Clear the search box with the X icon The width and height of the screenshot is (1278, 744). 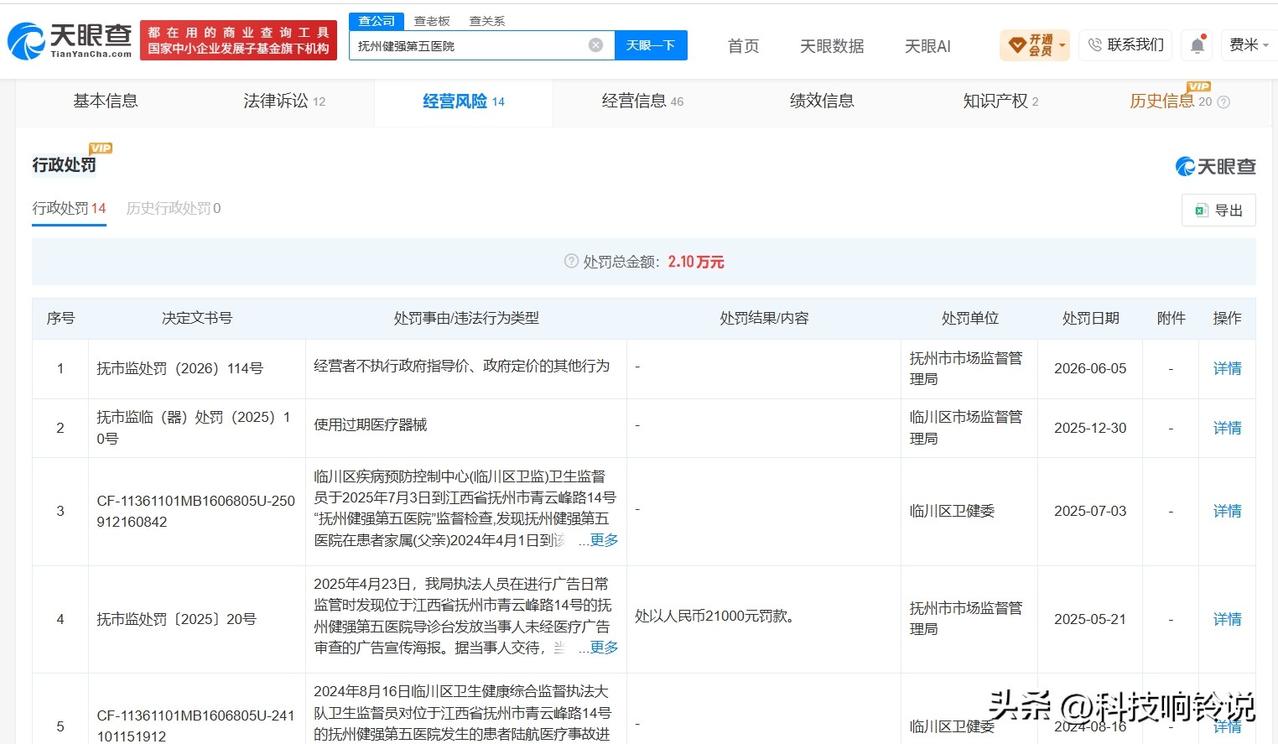[595, 45]
